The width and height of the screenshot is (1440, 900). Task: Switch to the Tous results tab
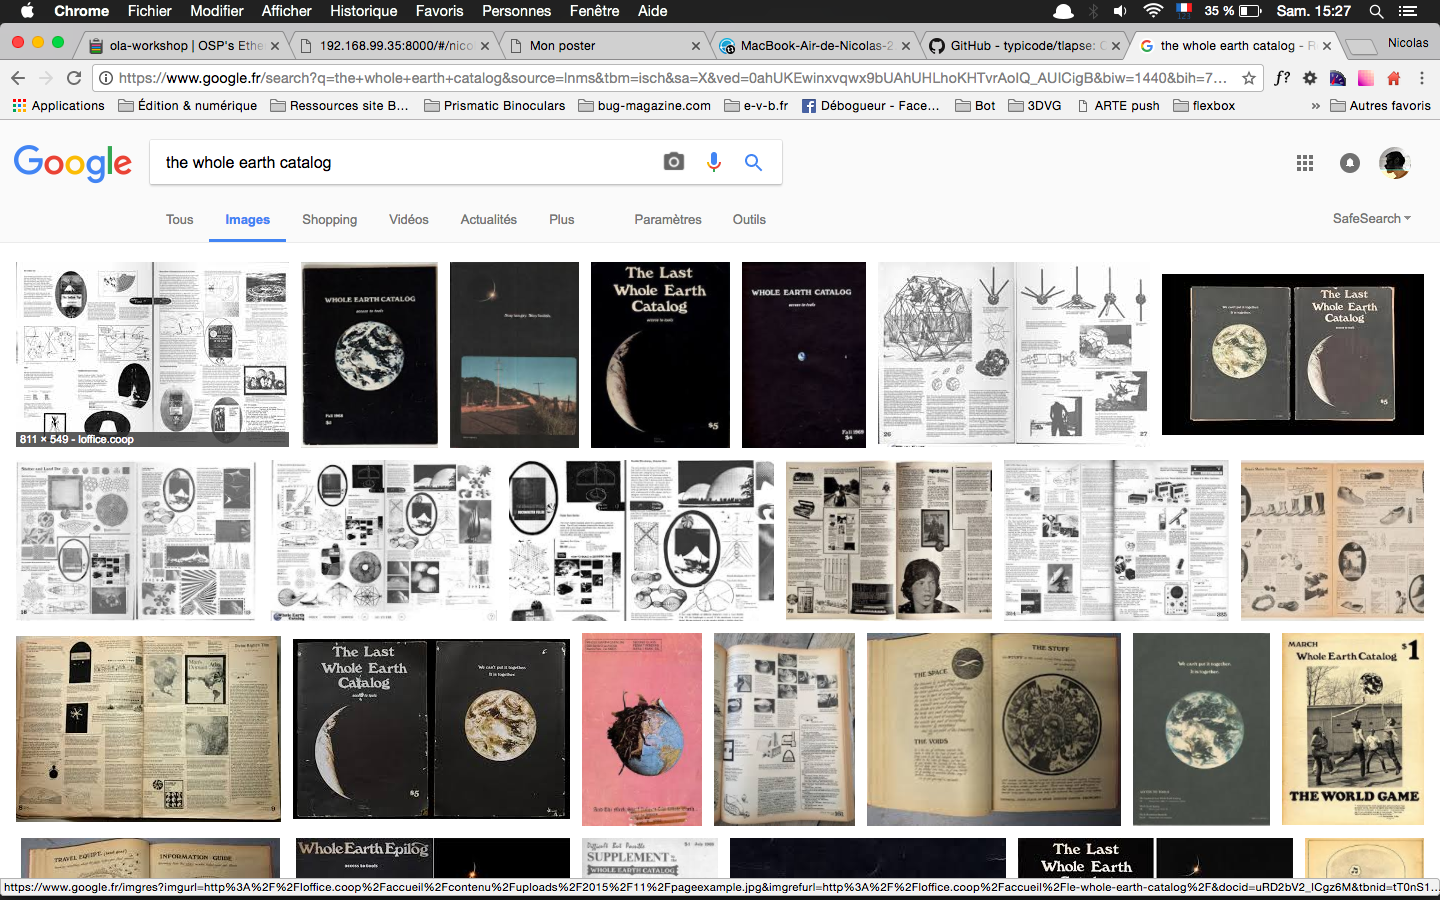pyautogui.click(x=180, y=219)
